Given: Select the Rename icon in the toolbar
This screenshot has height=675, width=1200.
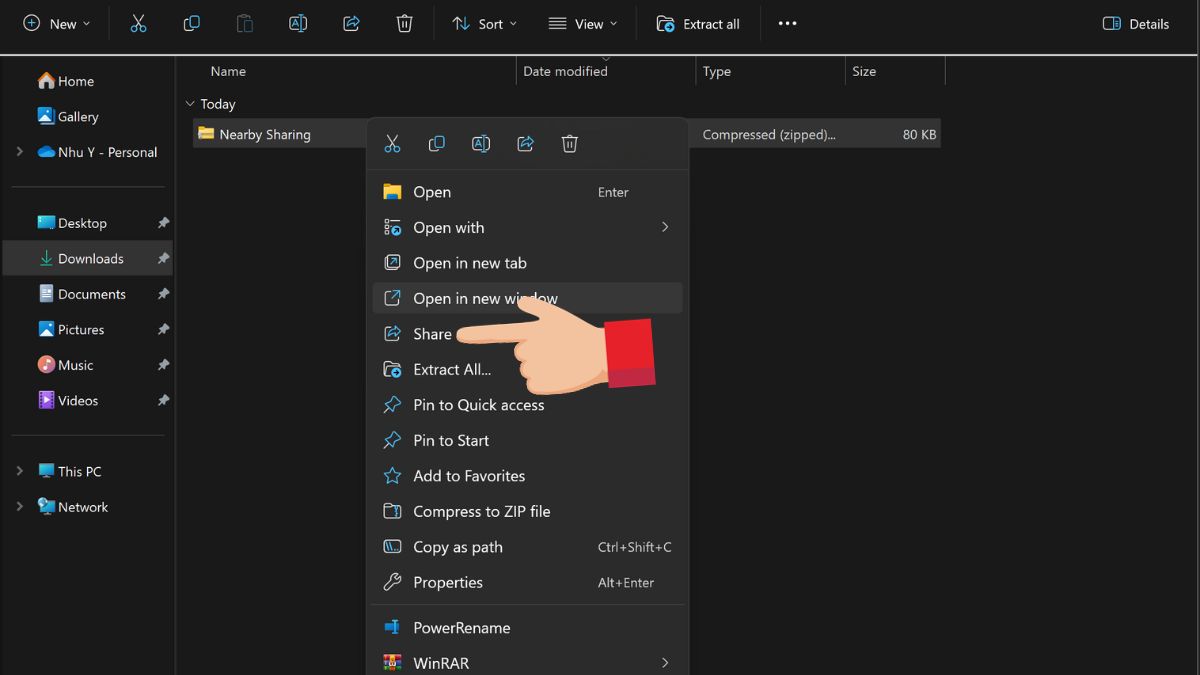Looking at the screenshot, I should tap(297, 23).
